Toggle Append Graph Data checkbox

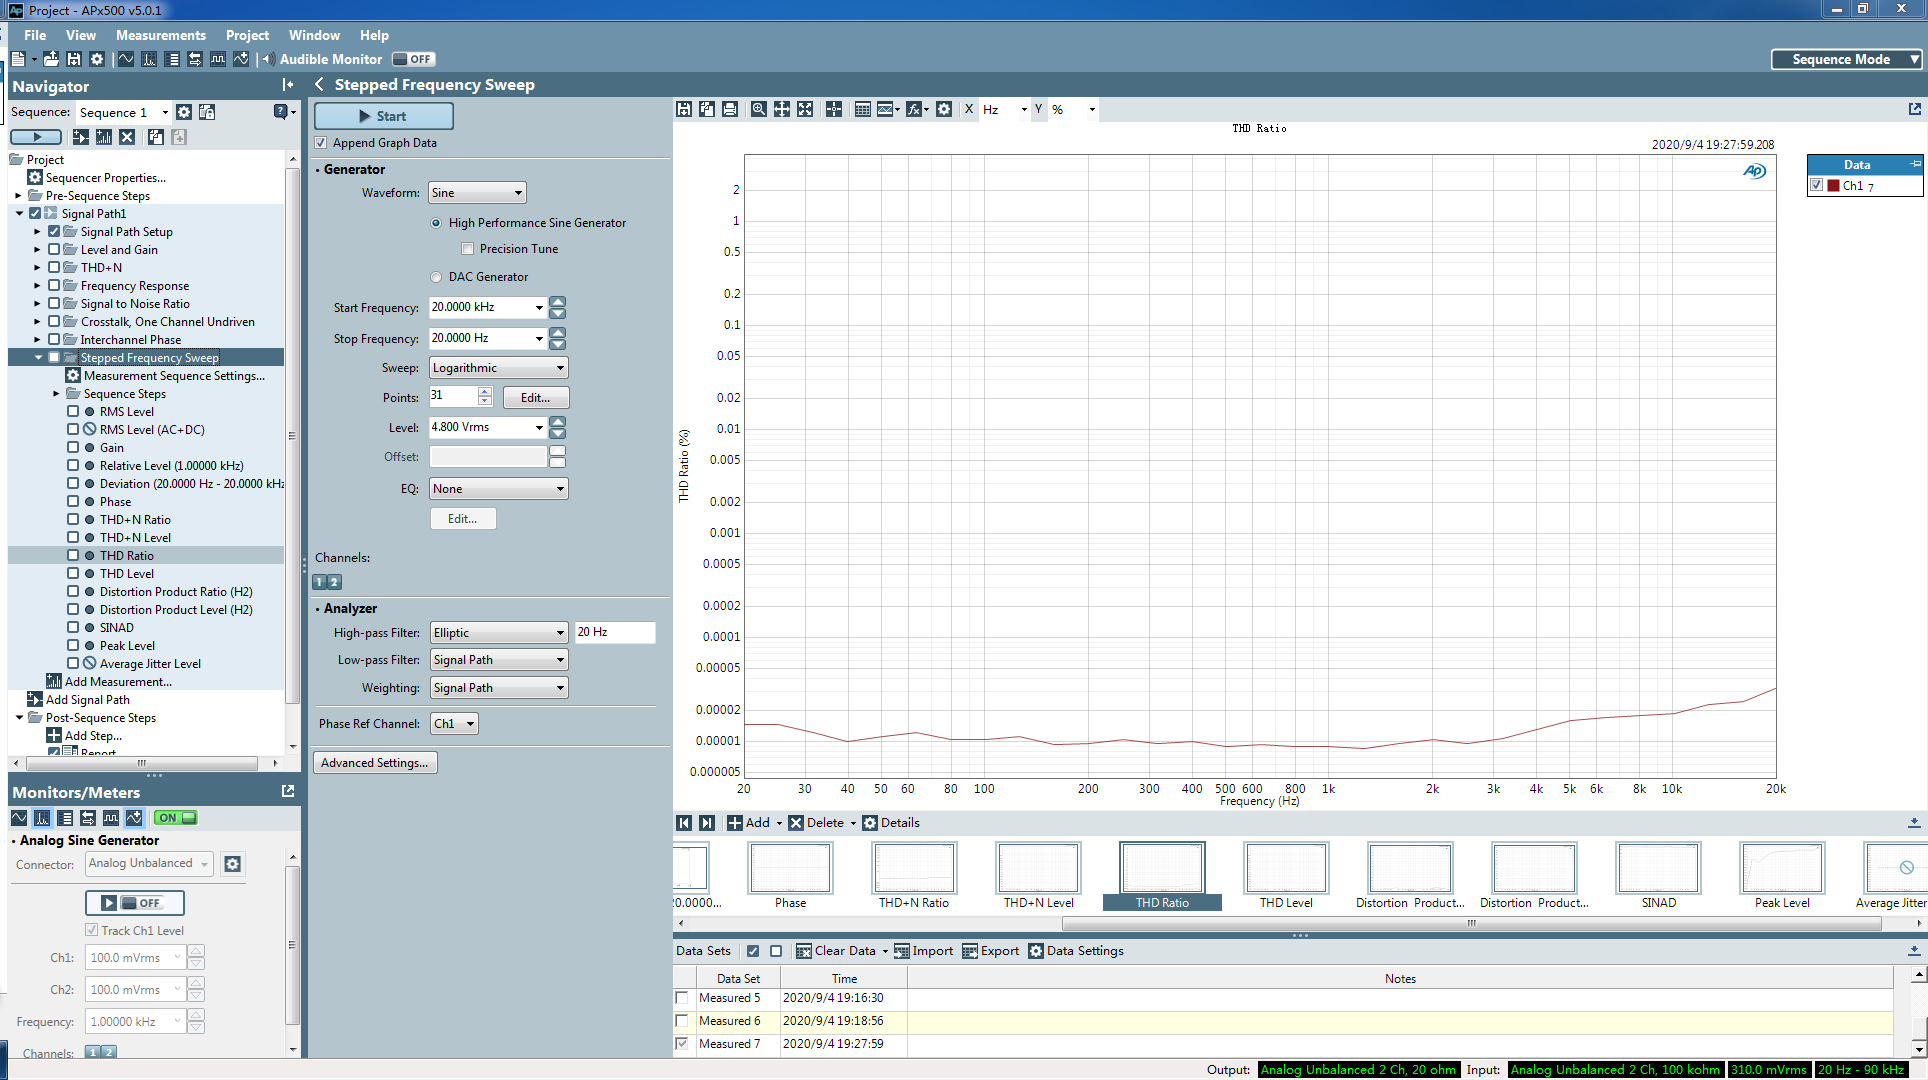click(x=321, y=143)
